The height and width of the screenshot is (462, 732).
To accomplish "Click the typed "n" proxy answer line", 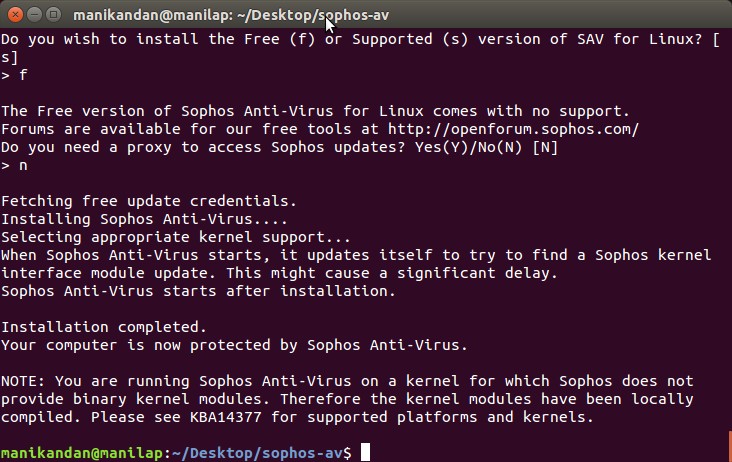I will coord(14,165).
